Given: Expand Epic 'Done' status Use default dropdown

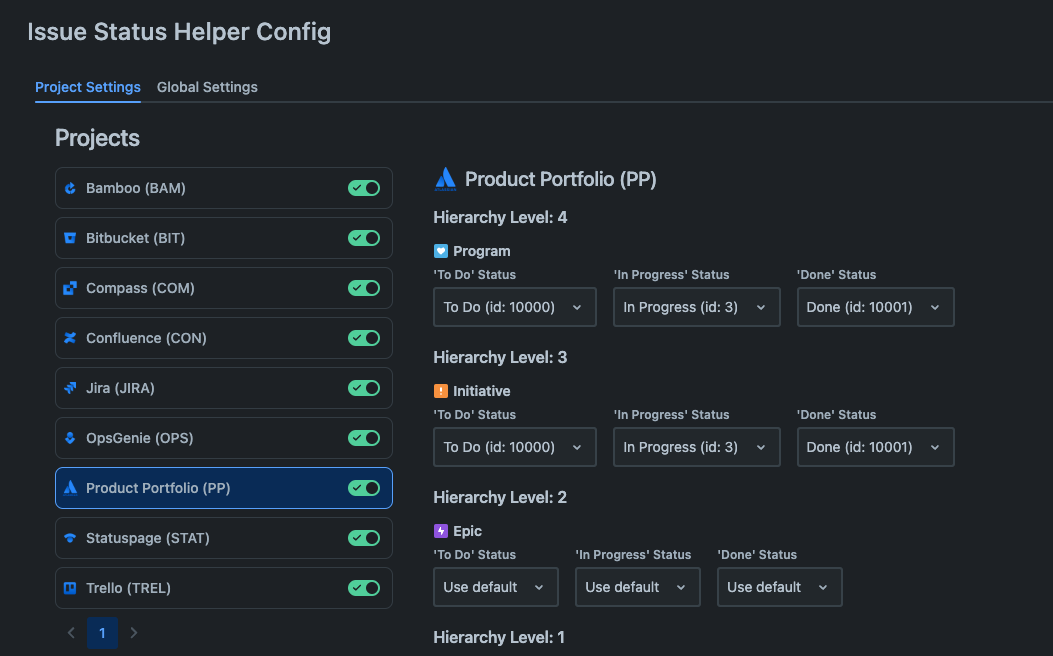Looking at the screenshot, I should [x=780, y=587].
